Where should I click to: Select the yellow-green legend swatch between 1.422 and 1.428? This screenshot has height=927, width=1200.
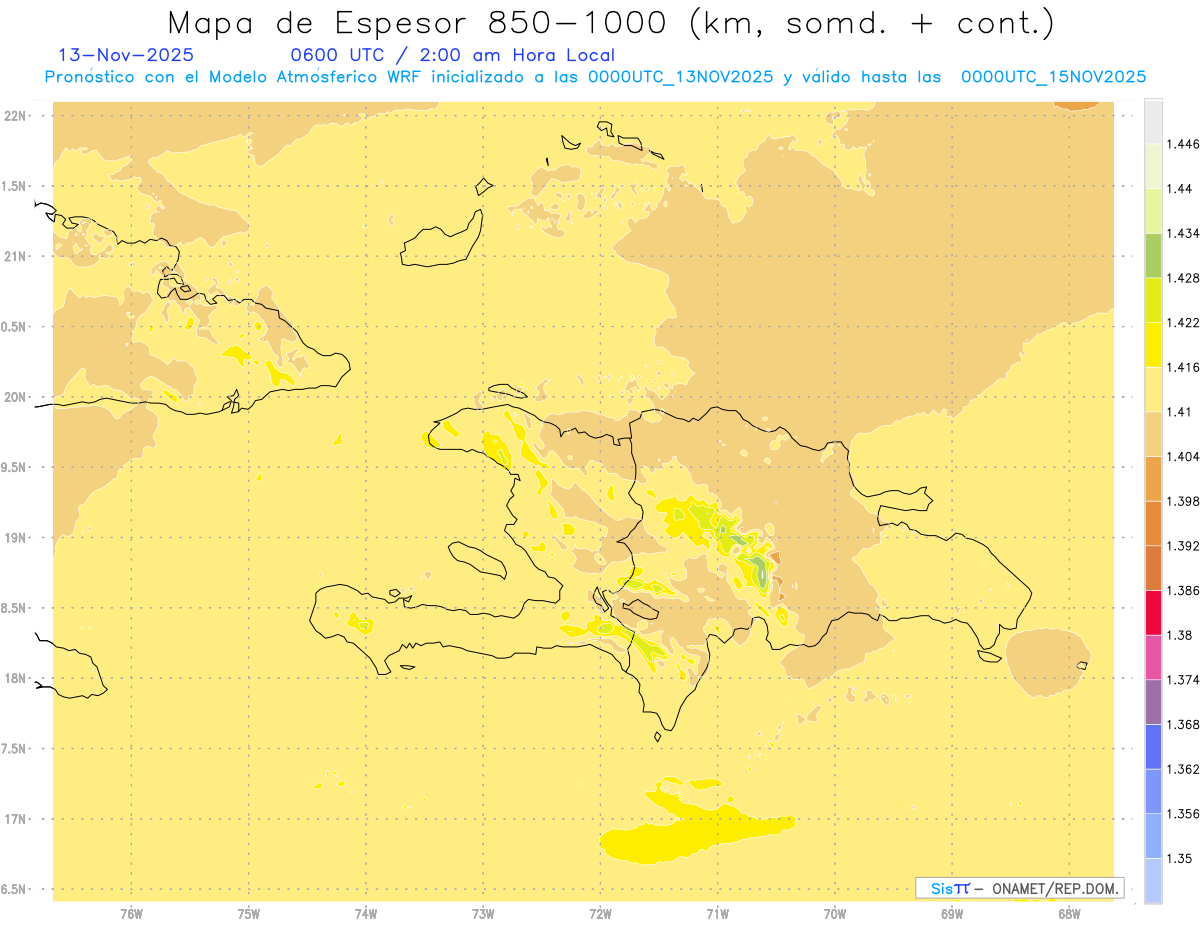click(x=1153, y=300)
